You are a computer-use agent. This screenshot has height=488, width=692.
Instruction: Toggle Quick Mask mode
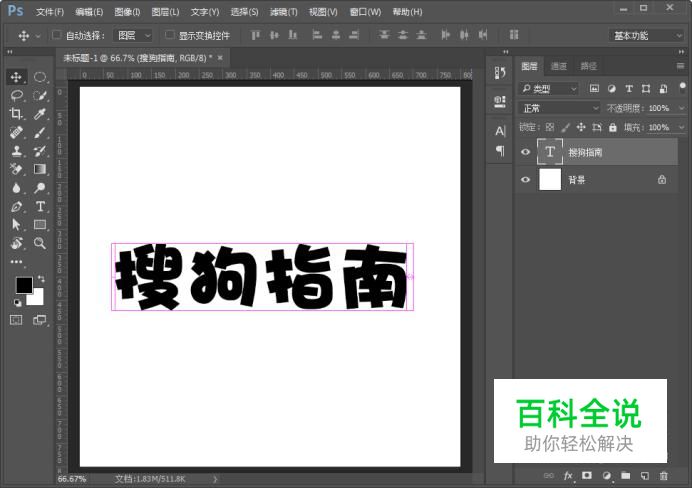(x=16, y=320)
